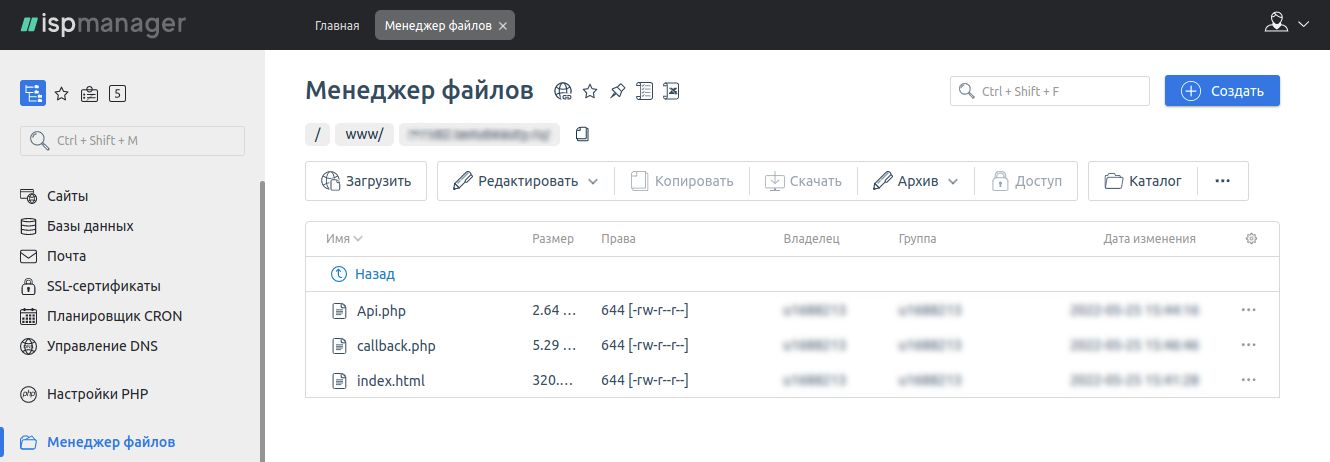Open the user account menu
Screen dimensions: 1330x462
(x=1286, y=23)
